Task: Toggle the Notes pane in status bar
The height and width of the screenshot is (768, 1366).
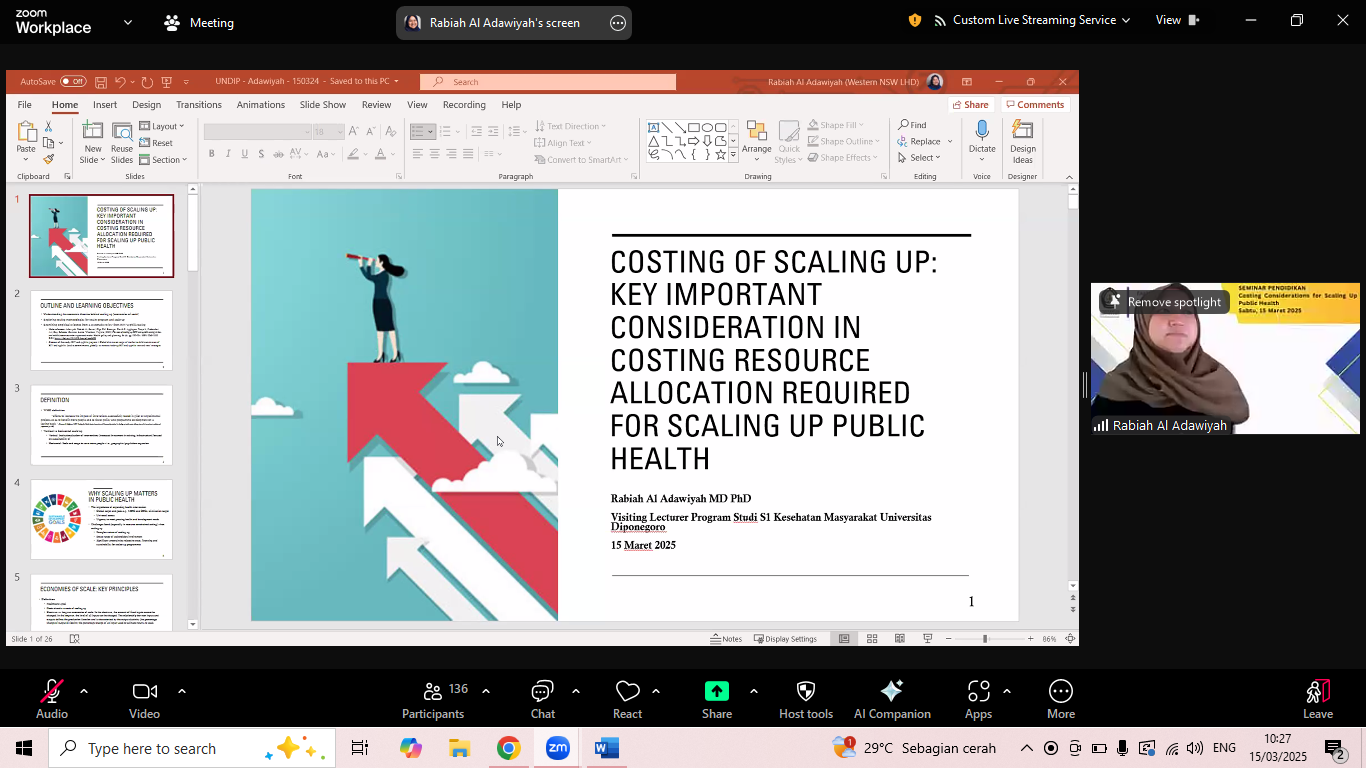Action: coord(726,639)
